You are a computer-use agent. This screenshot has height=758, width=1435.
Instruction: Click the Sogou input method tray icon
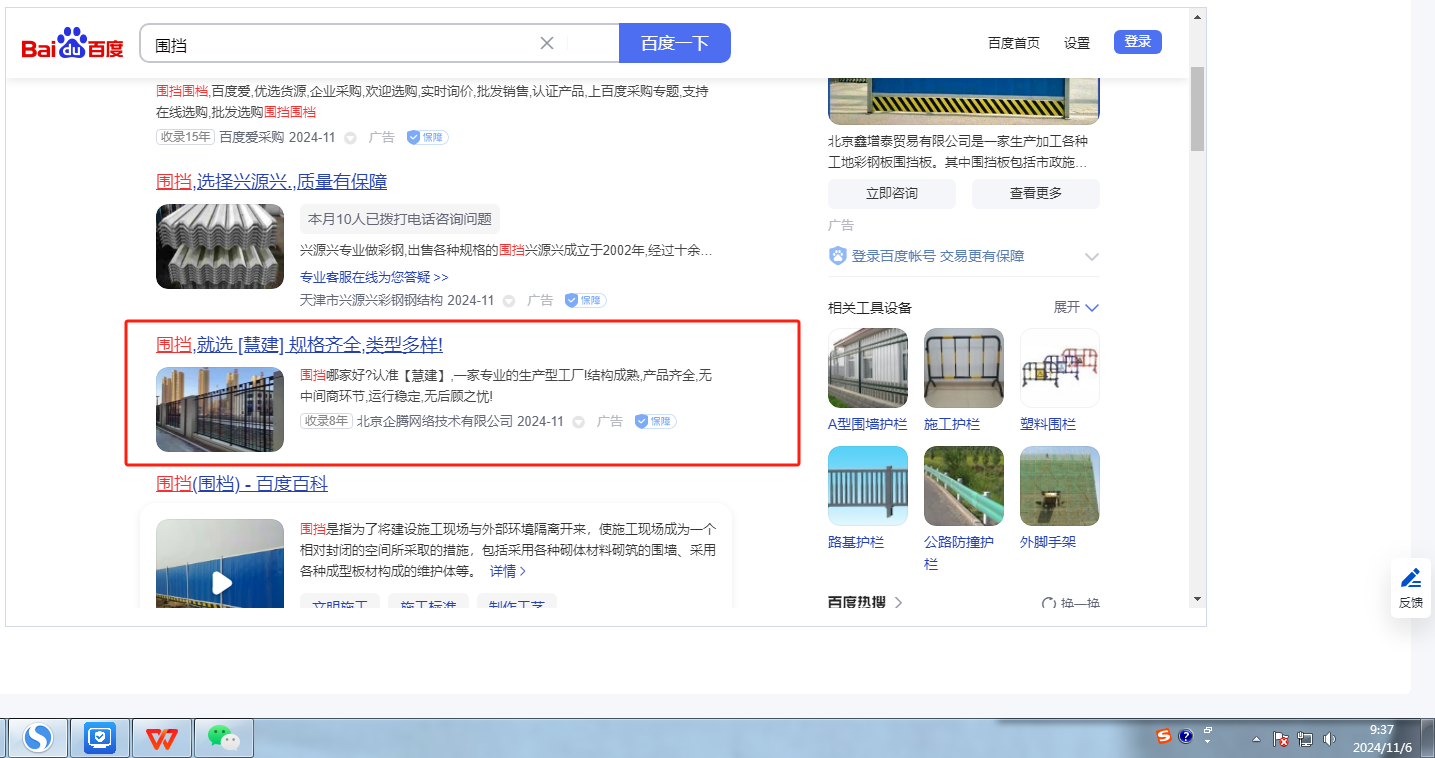(x=1163, y=736)
